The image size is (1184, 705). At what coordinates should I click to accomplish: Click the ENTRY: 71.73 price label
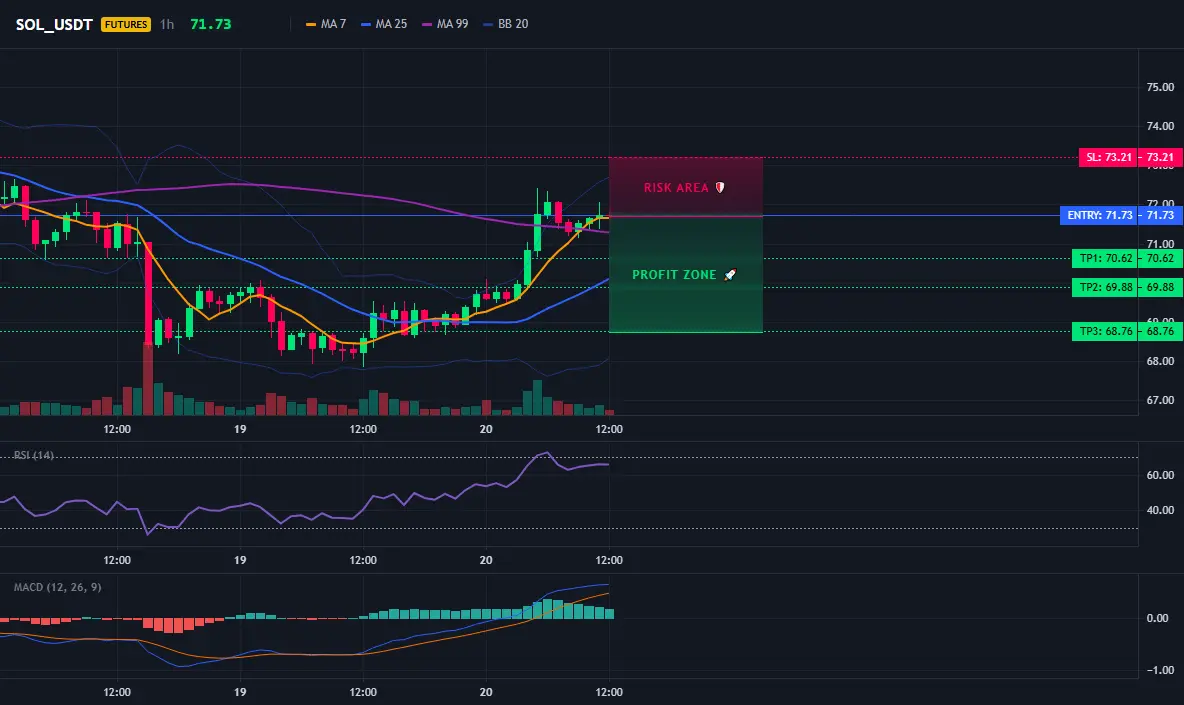pos(1099,215)
